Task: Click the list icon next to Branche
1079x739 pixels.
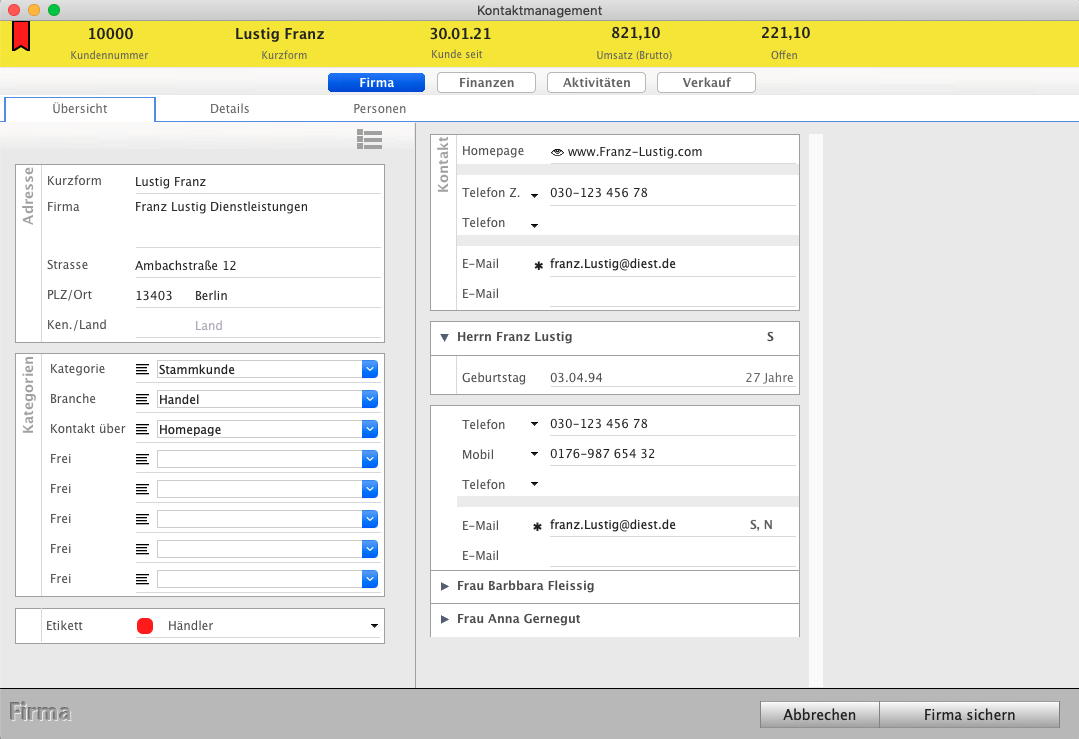Action: tap(143, 400)
